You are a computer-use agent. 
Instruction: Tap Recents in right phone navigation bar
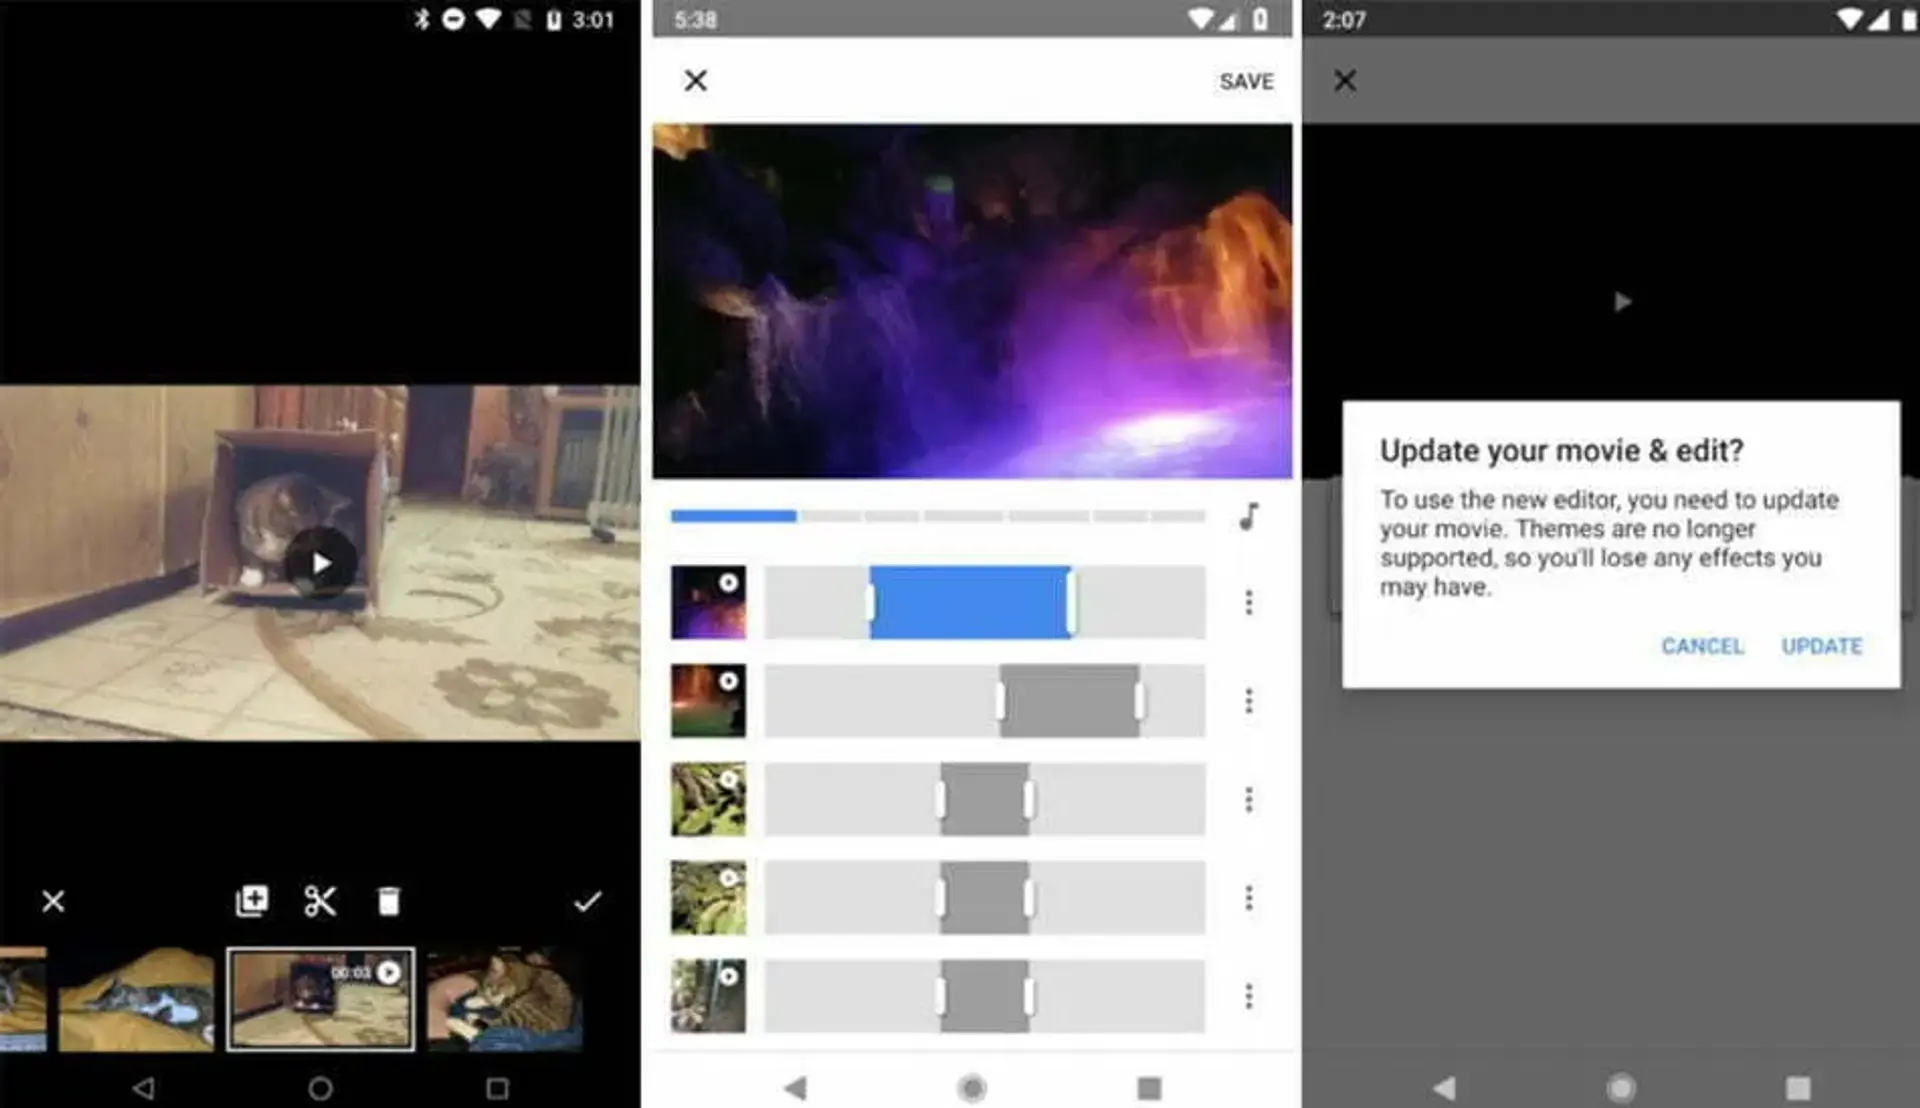click(1798, 1087)
